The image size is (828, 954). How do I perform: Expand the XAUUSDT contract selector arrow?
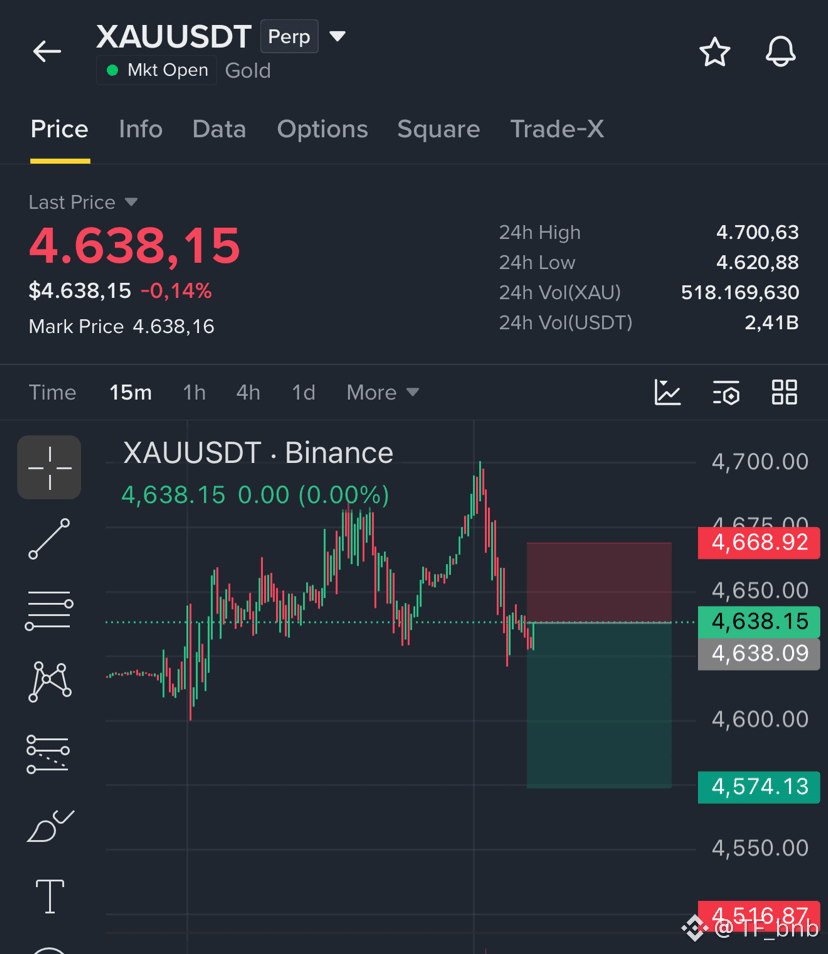coord(338,37)
